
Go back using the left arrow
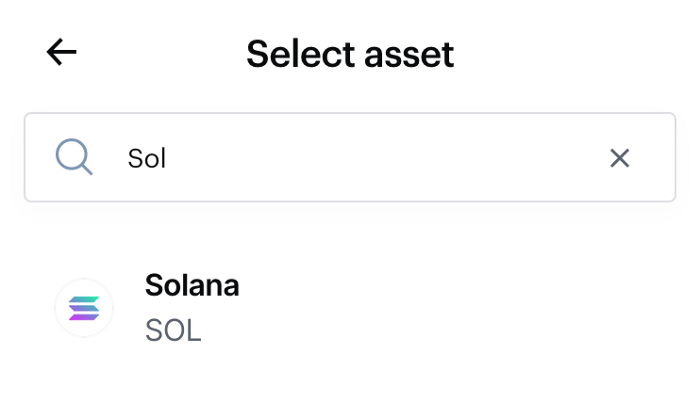[x=62, y=53]
